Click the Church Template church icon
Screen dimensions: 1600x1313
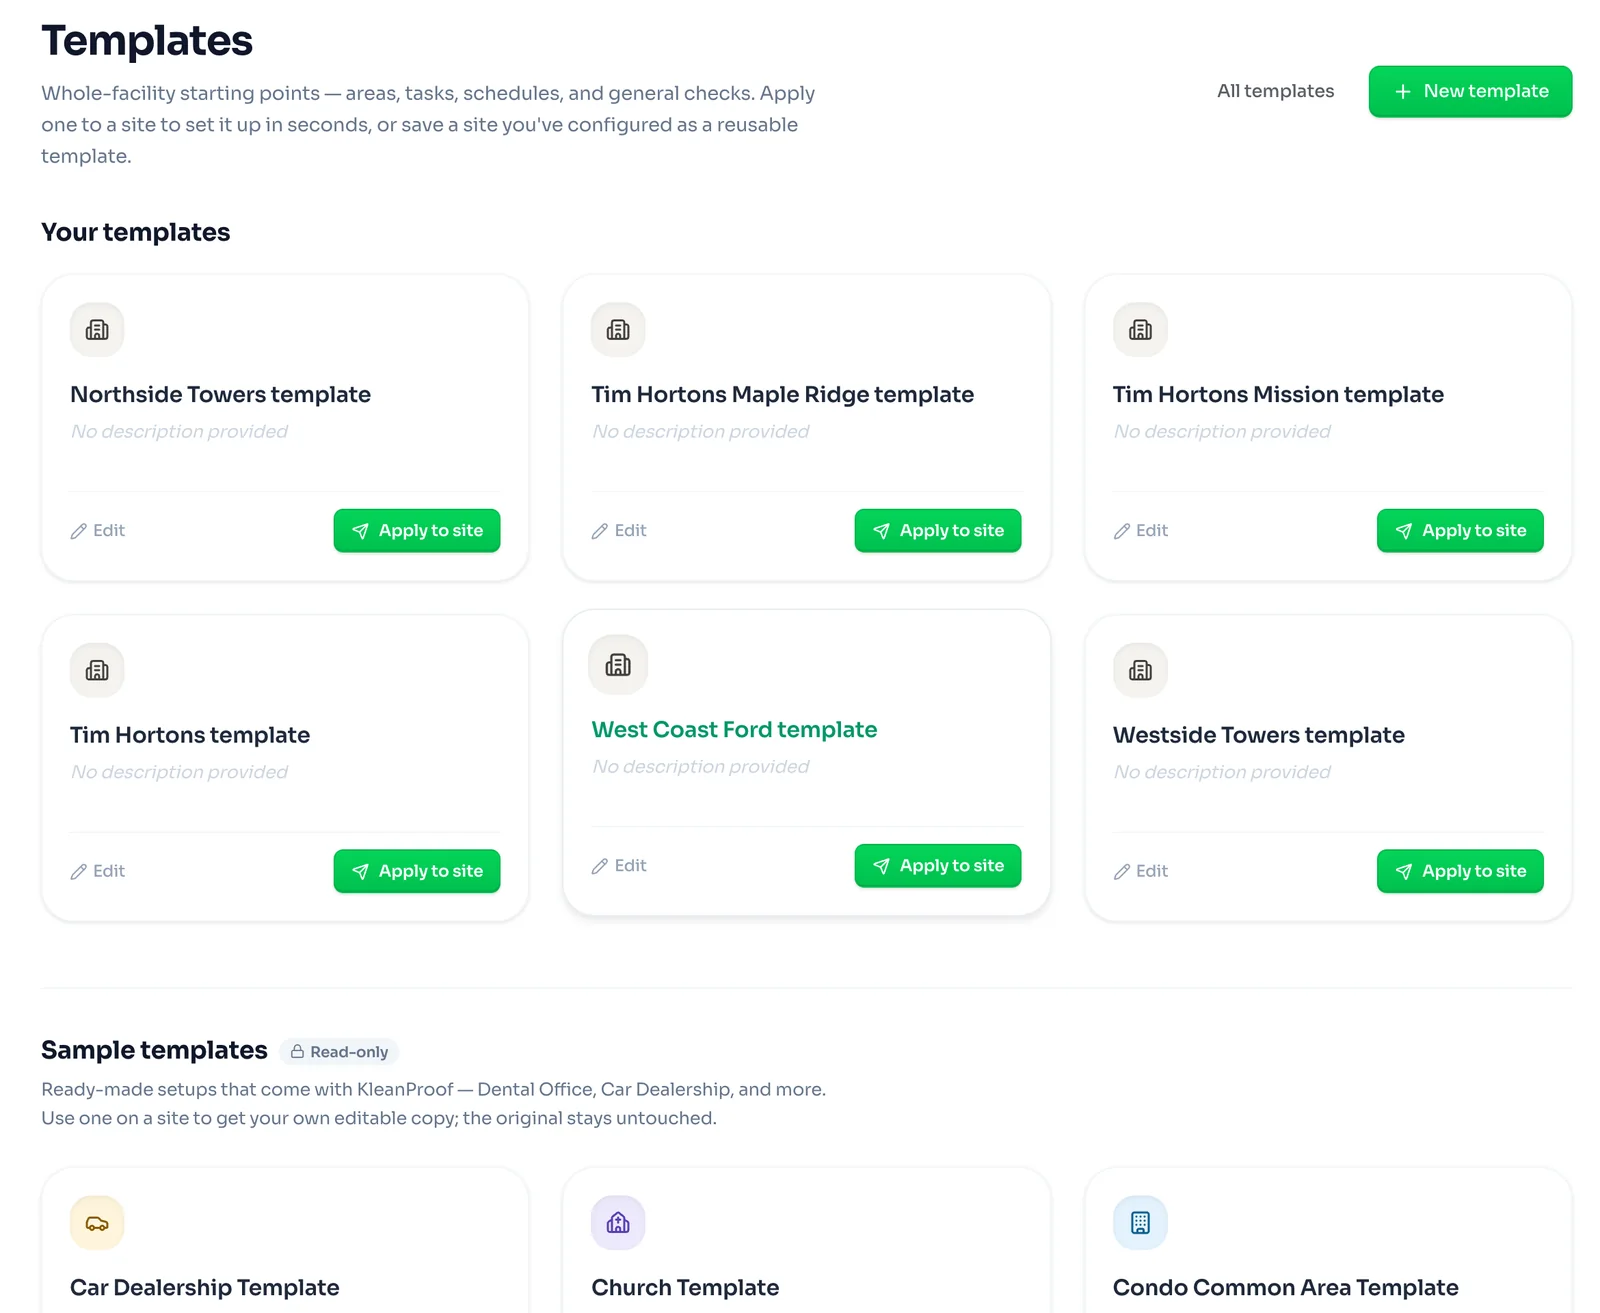point(618,1223)
